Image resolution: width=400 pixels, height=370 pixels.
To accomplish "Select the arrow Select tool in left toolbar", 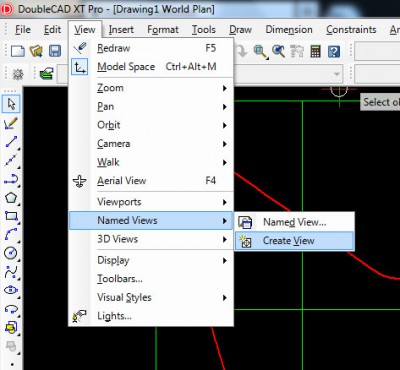I will [x=11, y=104].
